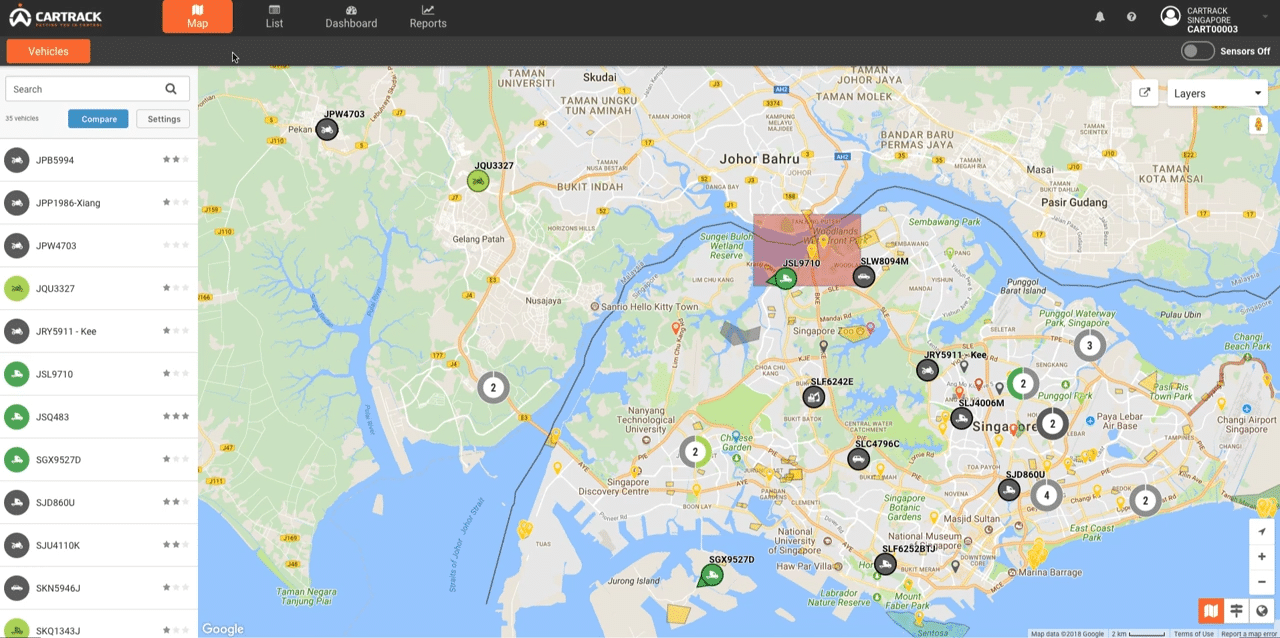
Task: Enable the Sensors toggle
Action: [1197, 50]
